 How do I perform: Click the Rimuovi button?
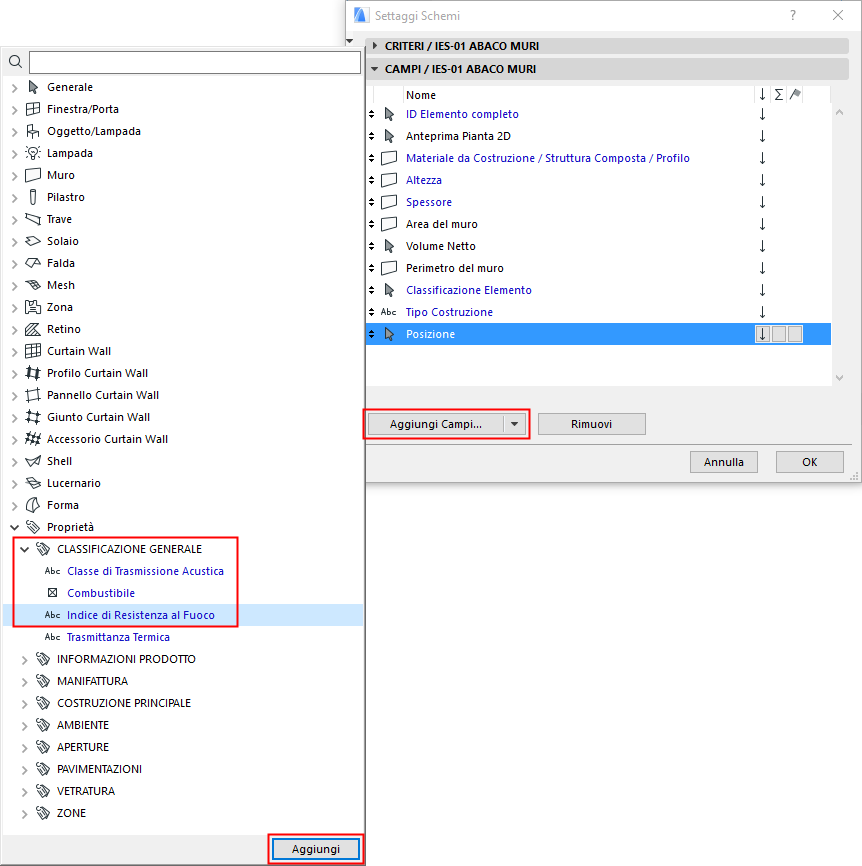591,424
